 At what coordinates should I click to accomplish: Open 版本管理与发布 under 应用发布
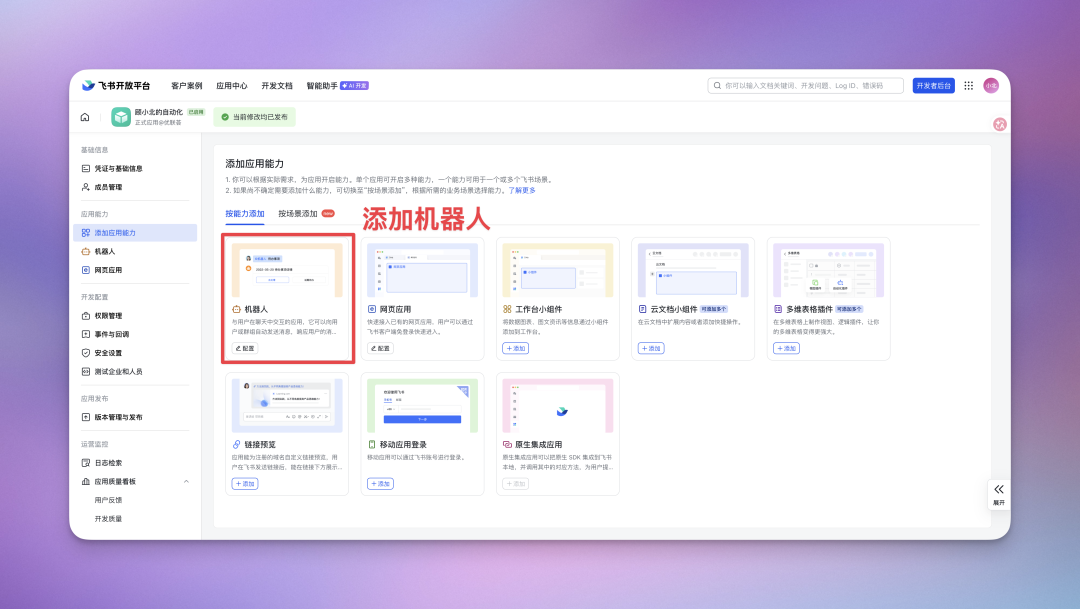[x=121, y=418]
